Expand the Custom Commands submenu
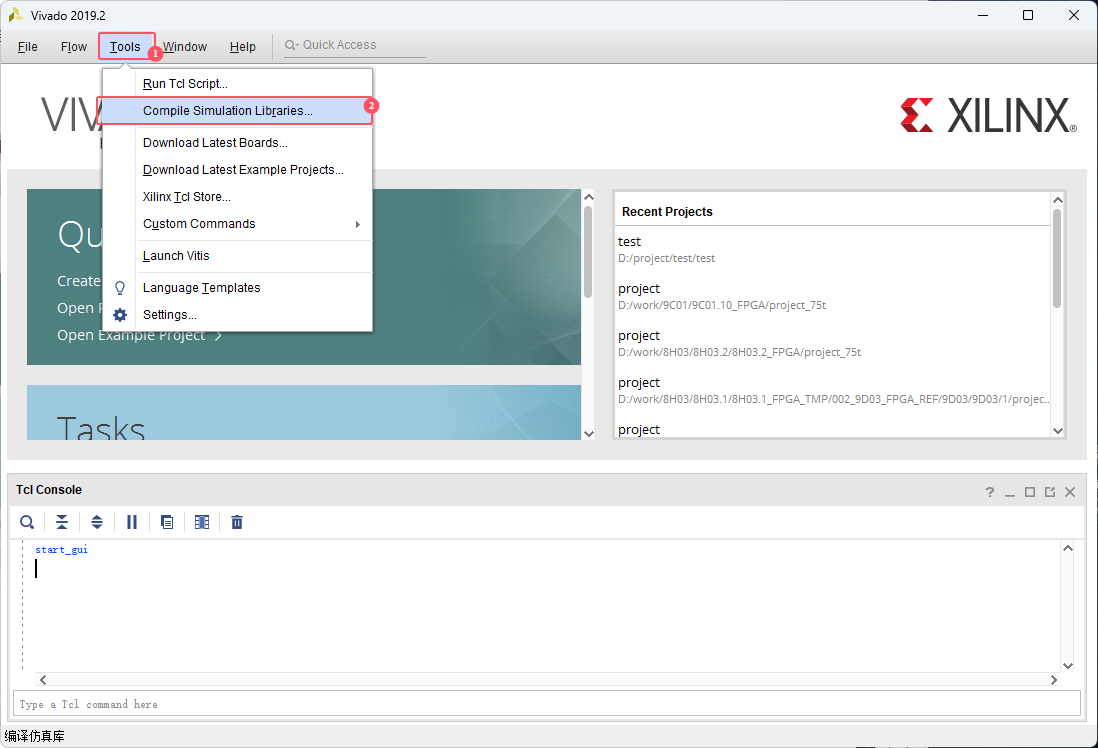This screenshot has width=1098, height=748. coord(237,224)
